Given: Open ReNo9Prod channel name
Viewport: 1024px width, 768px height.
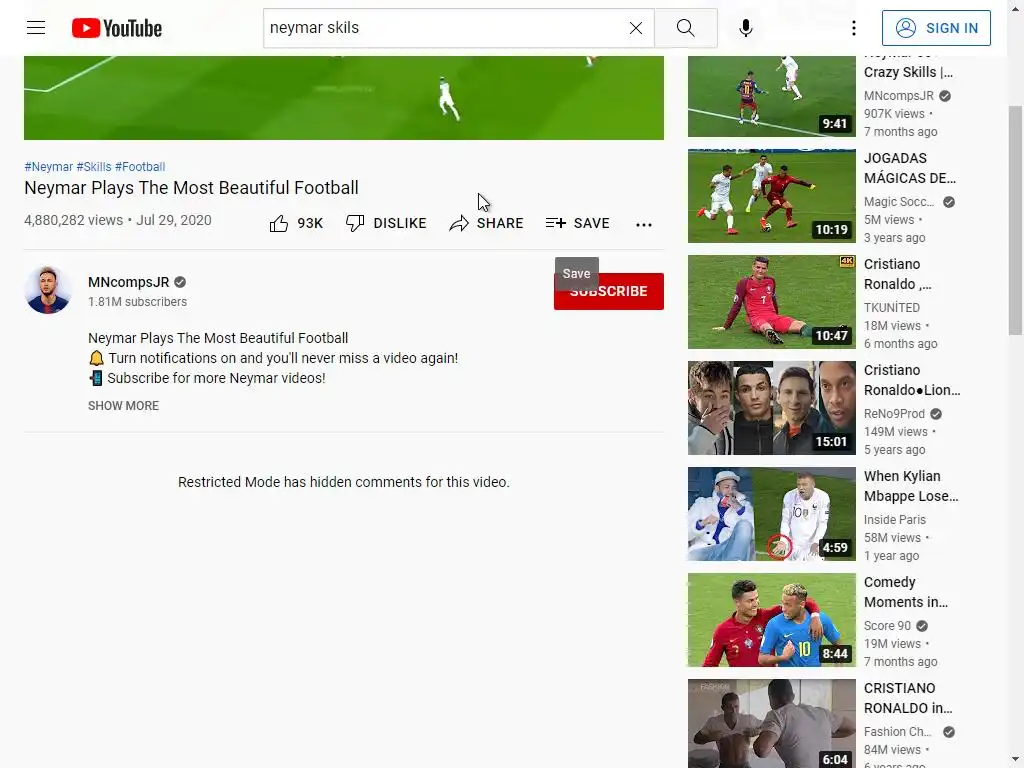Looking at the screenshot, I should coord(894,413).
